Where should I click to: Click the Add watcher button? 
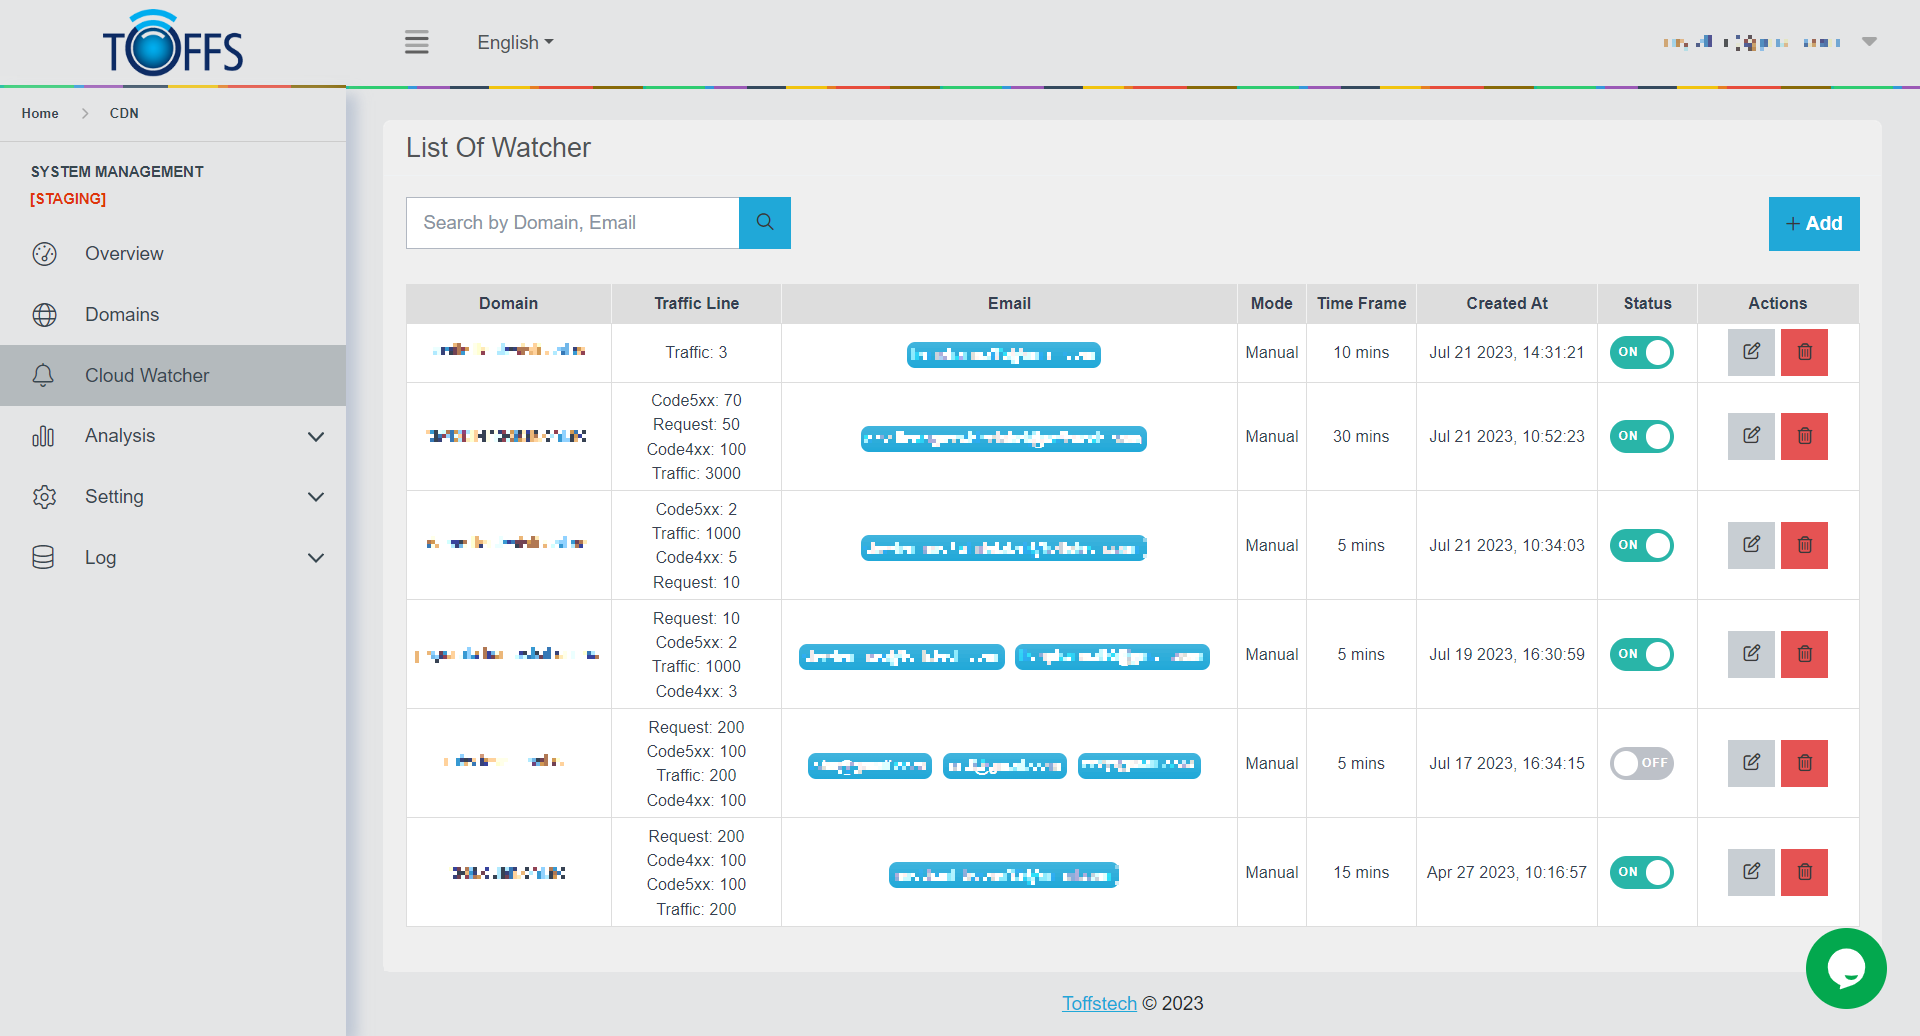coord(1813,224)
